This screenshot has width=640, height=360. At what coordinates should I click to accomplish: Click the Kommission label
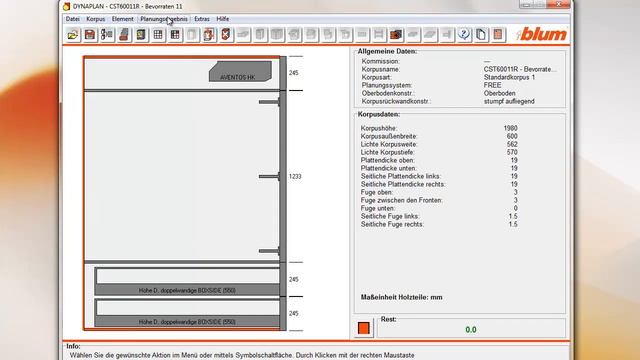381,61
